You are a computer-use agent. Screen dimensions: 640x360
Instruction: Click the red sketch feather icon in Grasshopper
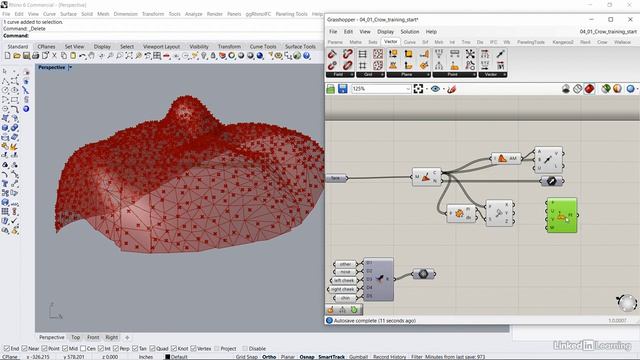pyautogui.click(x=451, y=89)
